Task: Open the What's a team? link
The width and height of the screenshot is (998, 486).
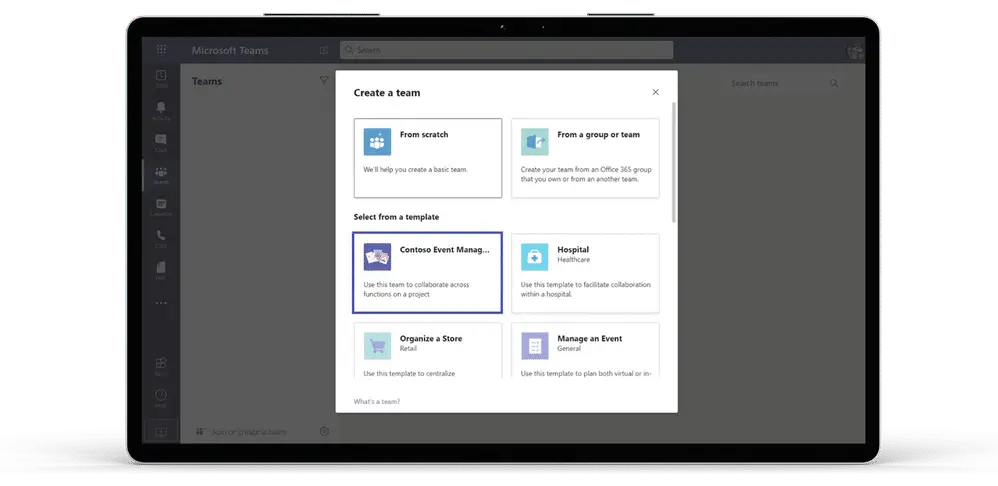Action: click(x=377, y=401)
